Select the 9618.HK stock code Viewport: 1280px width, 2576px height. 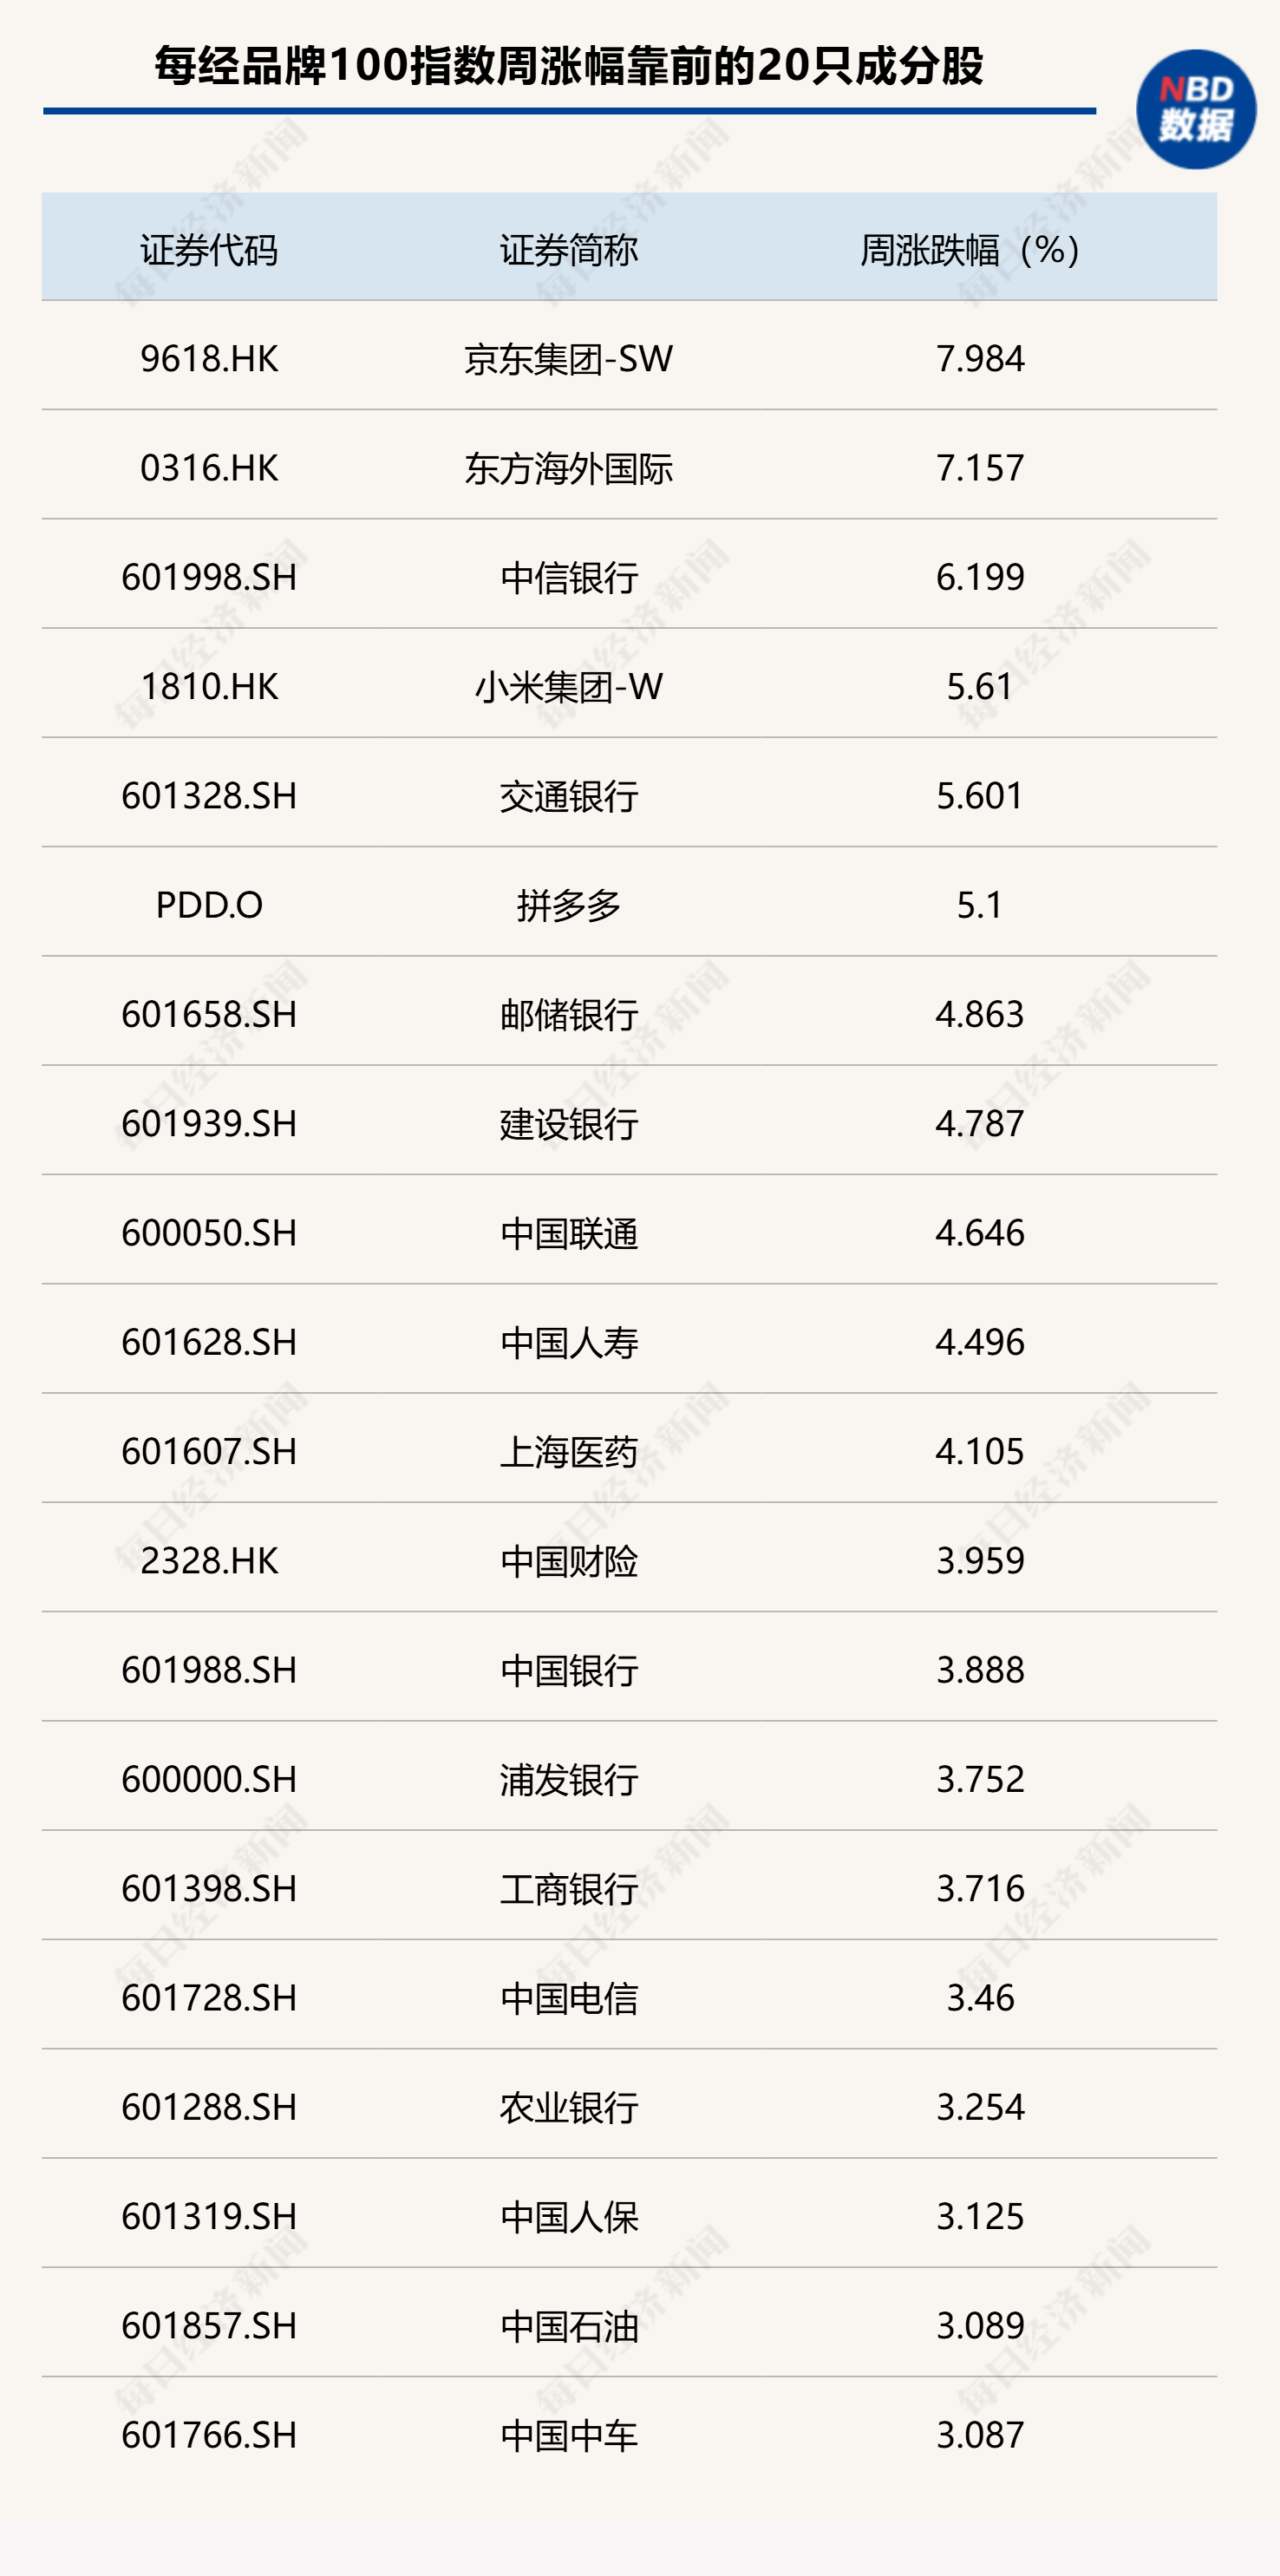point(209,359)
